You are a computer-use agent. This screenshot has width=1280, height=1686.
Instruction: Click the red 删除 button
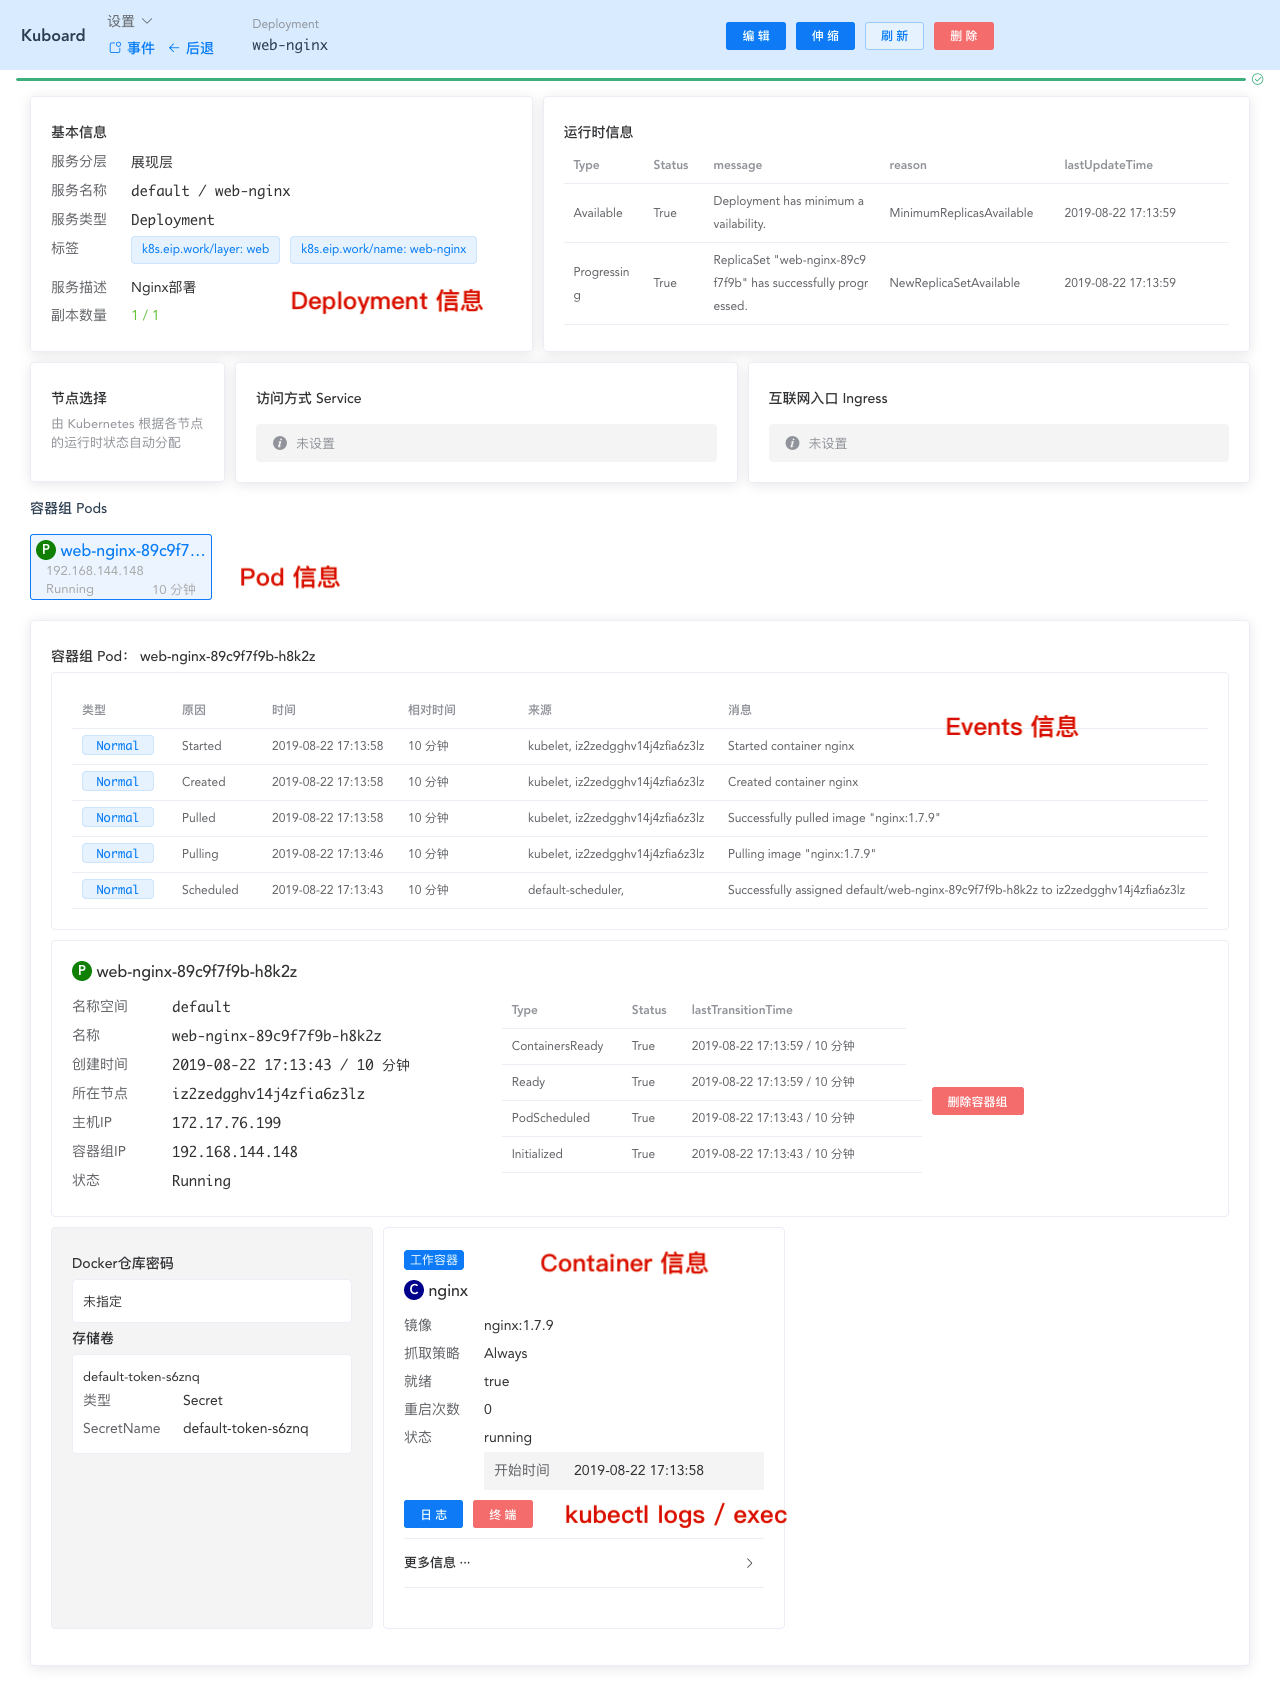(x=964, y=36)
